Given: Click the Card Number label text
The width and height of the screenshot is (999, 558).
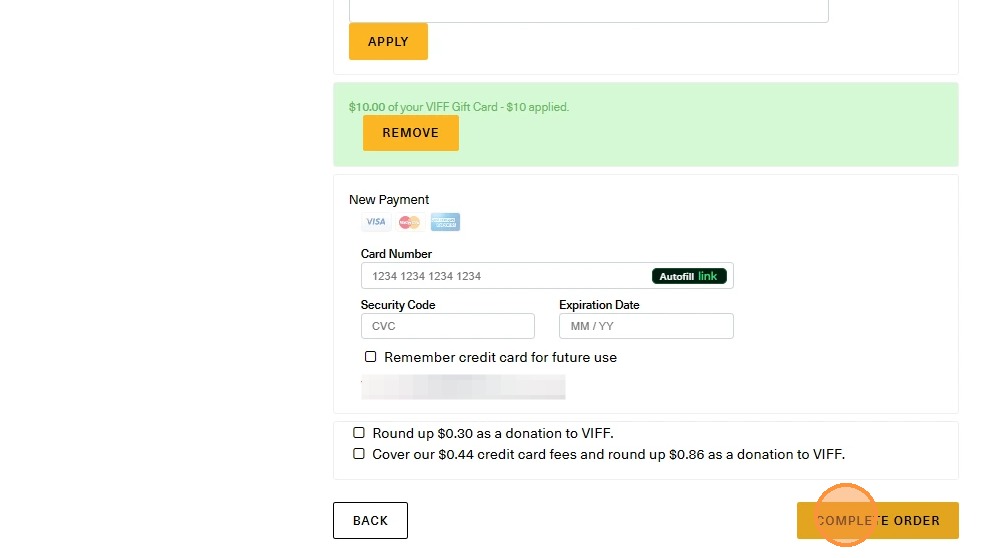Looking at the screenshot, I should click(x=396, y=254).
